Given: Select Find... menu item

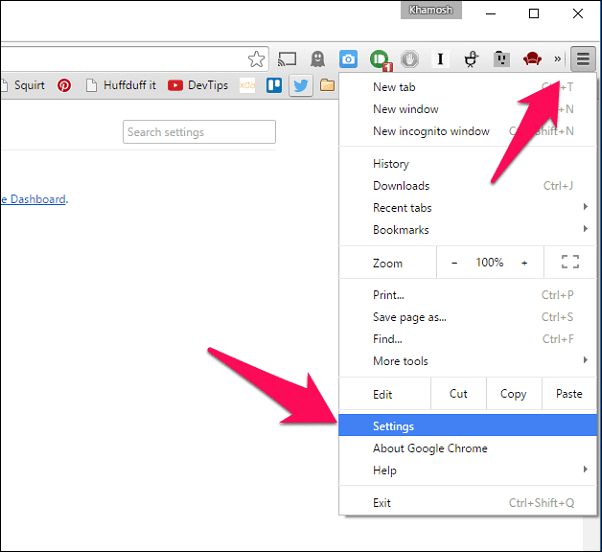Looking at the screenshot, I should tap(468, 339).
